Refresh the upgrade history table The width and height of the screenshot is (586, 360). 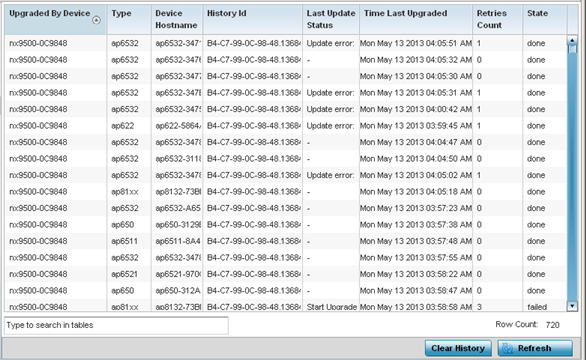pos(535,348)
